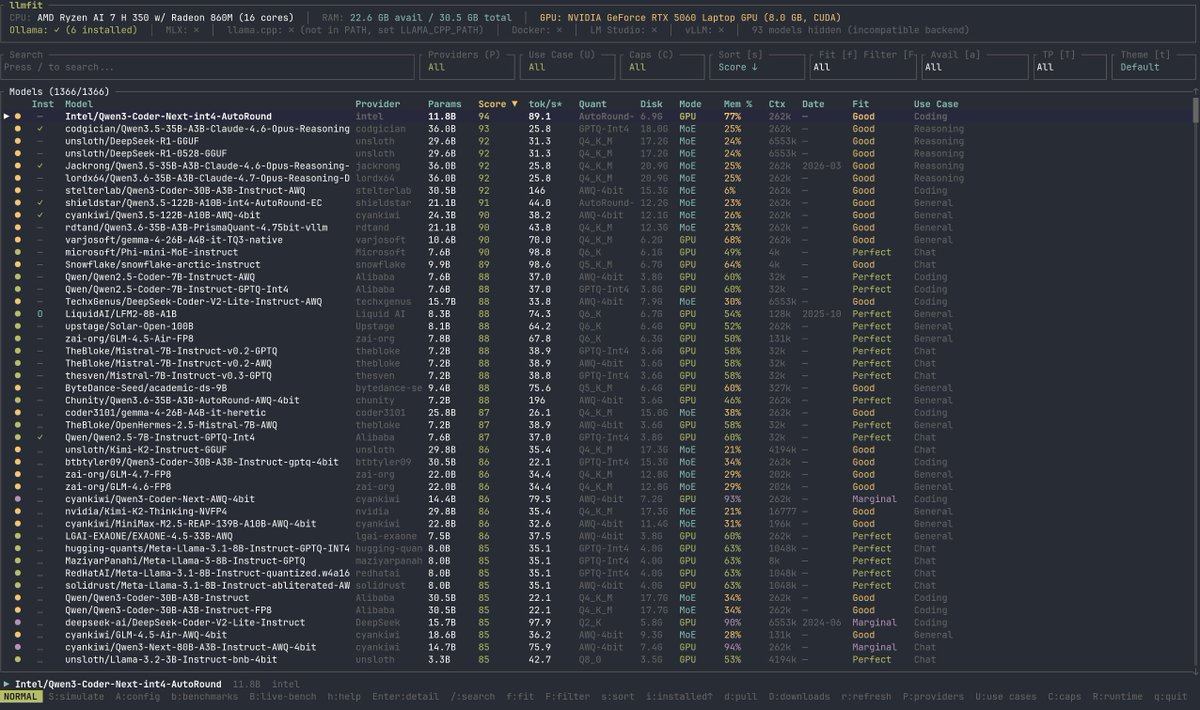The width and height of the screenshot is (1200, 710).
Task: Click the Params column header
Action: click(x=444, y=104)
